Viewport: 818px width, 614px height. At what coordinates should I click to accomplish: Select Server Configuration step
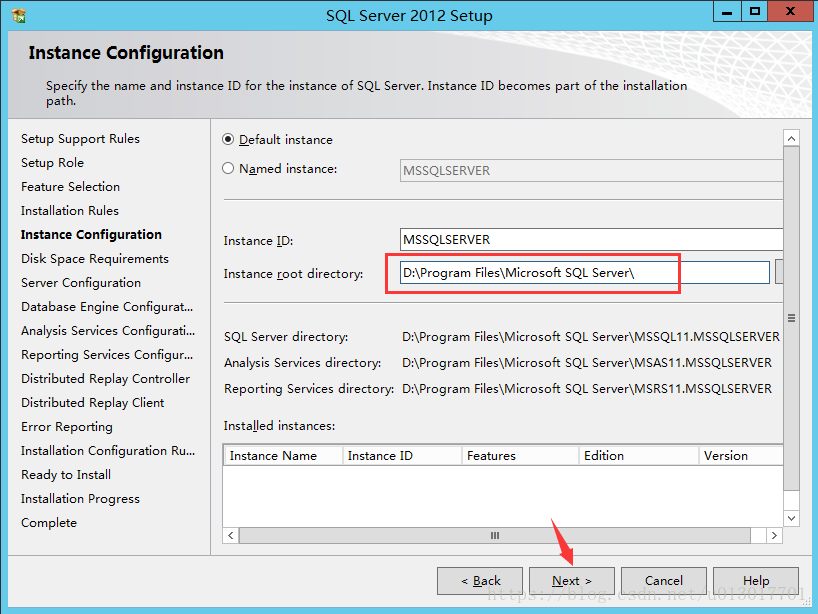pos(81,283)
